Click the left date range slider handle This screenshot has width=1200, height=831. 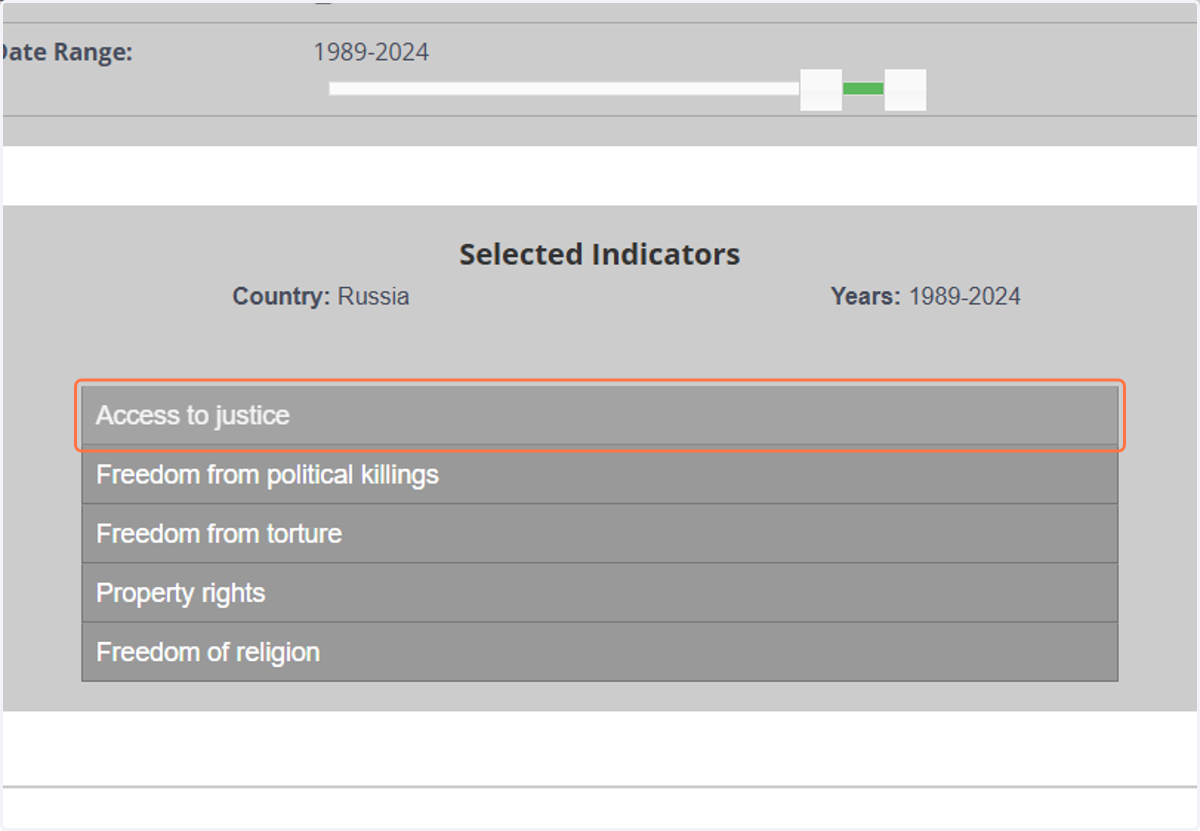pyautogui.click(x=821, y=90)
